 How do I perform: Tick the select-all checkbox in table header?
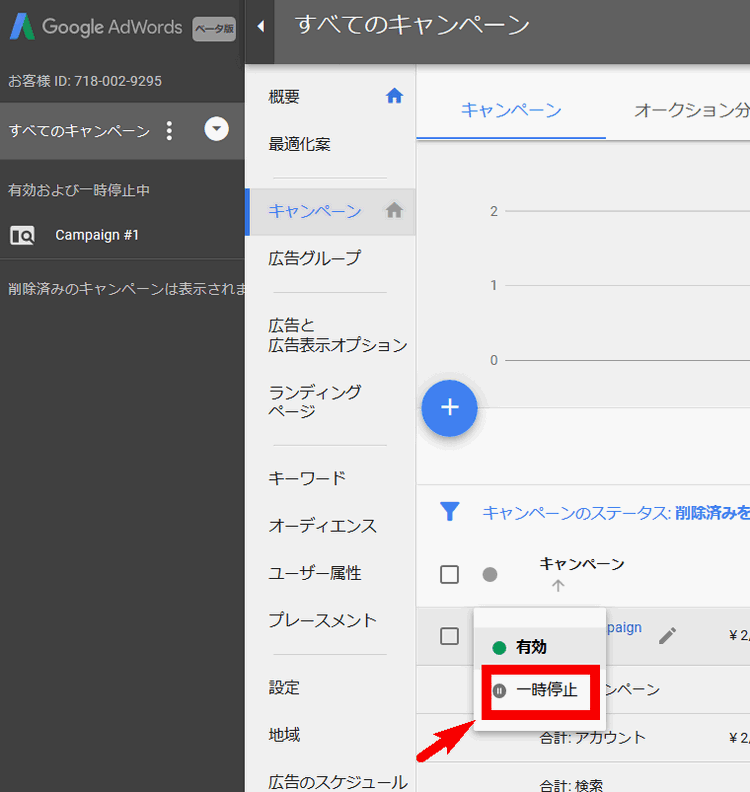pyautogui.click(x=449, y=575)
